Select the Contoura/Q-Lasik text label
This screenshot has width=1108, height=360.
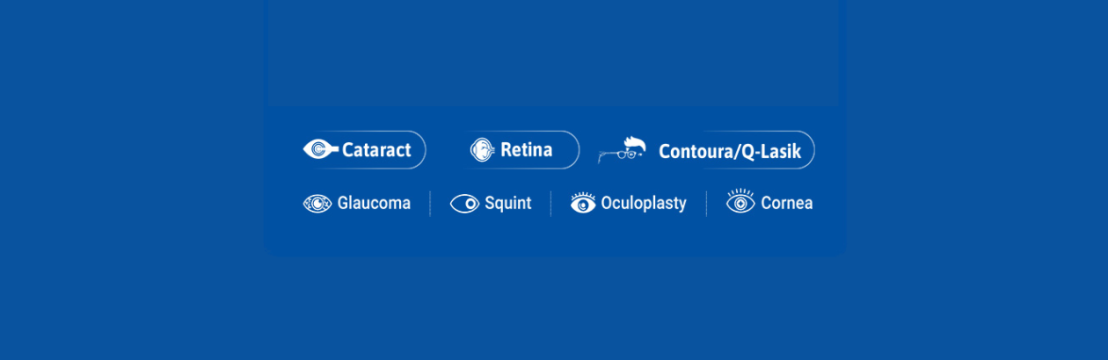[730, 151]
